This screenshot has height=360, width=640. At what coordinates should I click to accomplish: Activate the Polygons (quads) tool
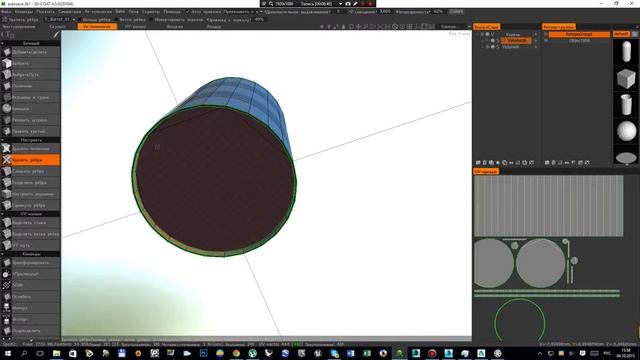(30, 86)
